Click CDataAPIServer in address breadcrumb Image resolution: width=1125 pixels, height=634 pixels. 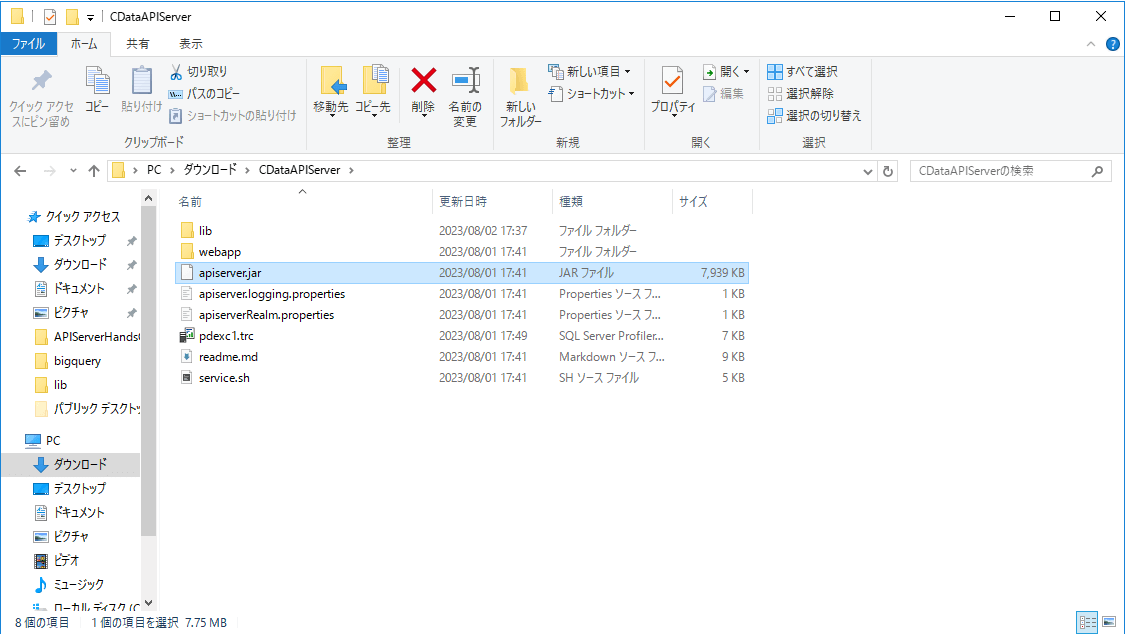[x=299, y=170]
